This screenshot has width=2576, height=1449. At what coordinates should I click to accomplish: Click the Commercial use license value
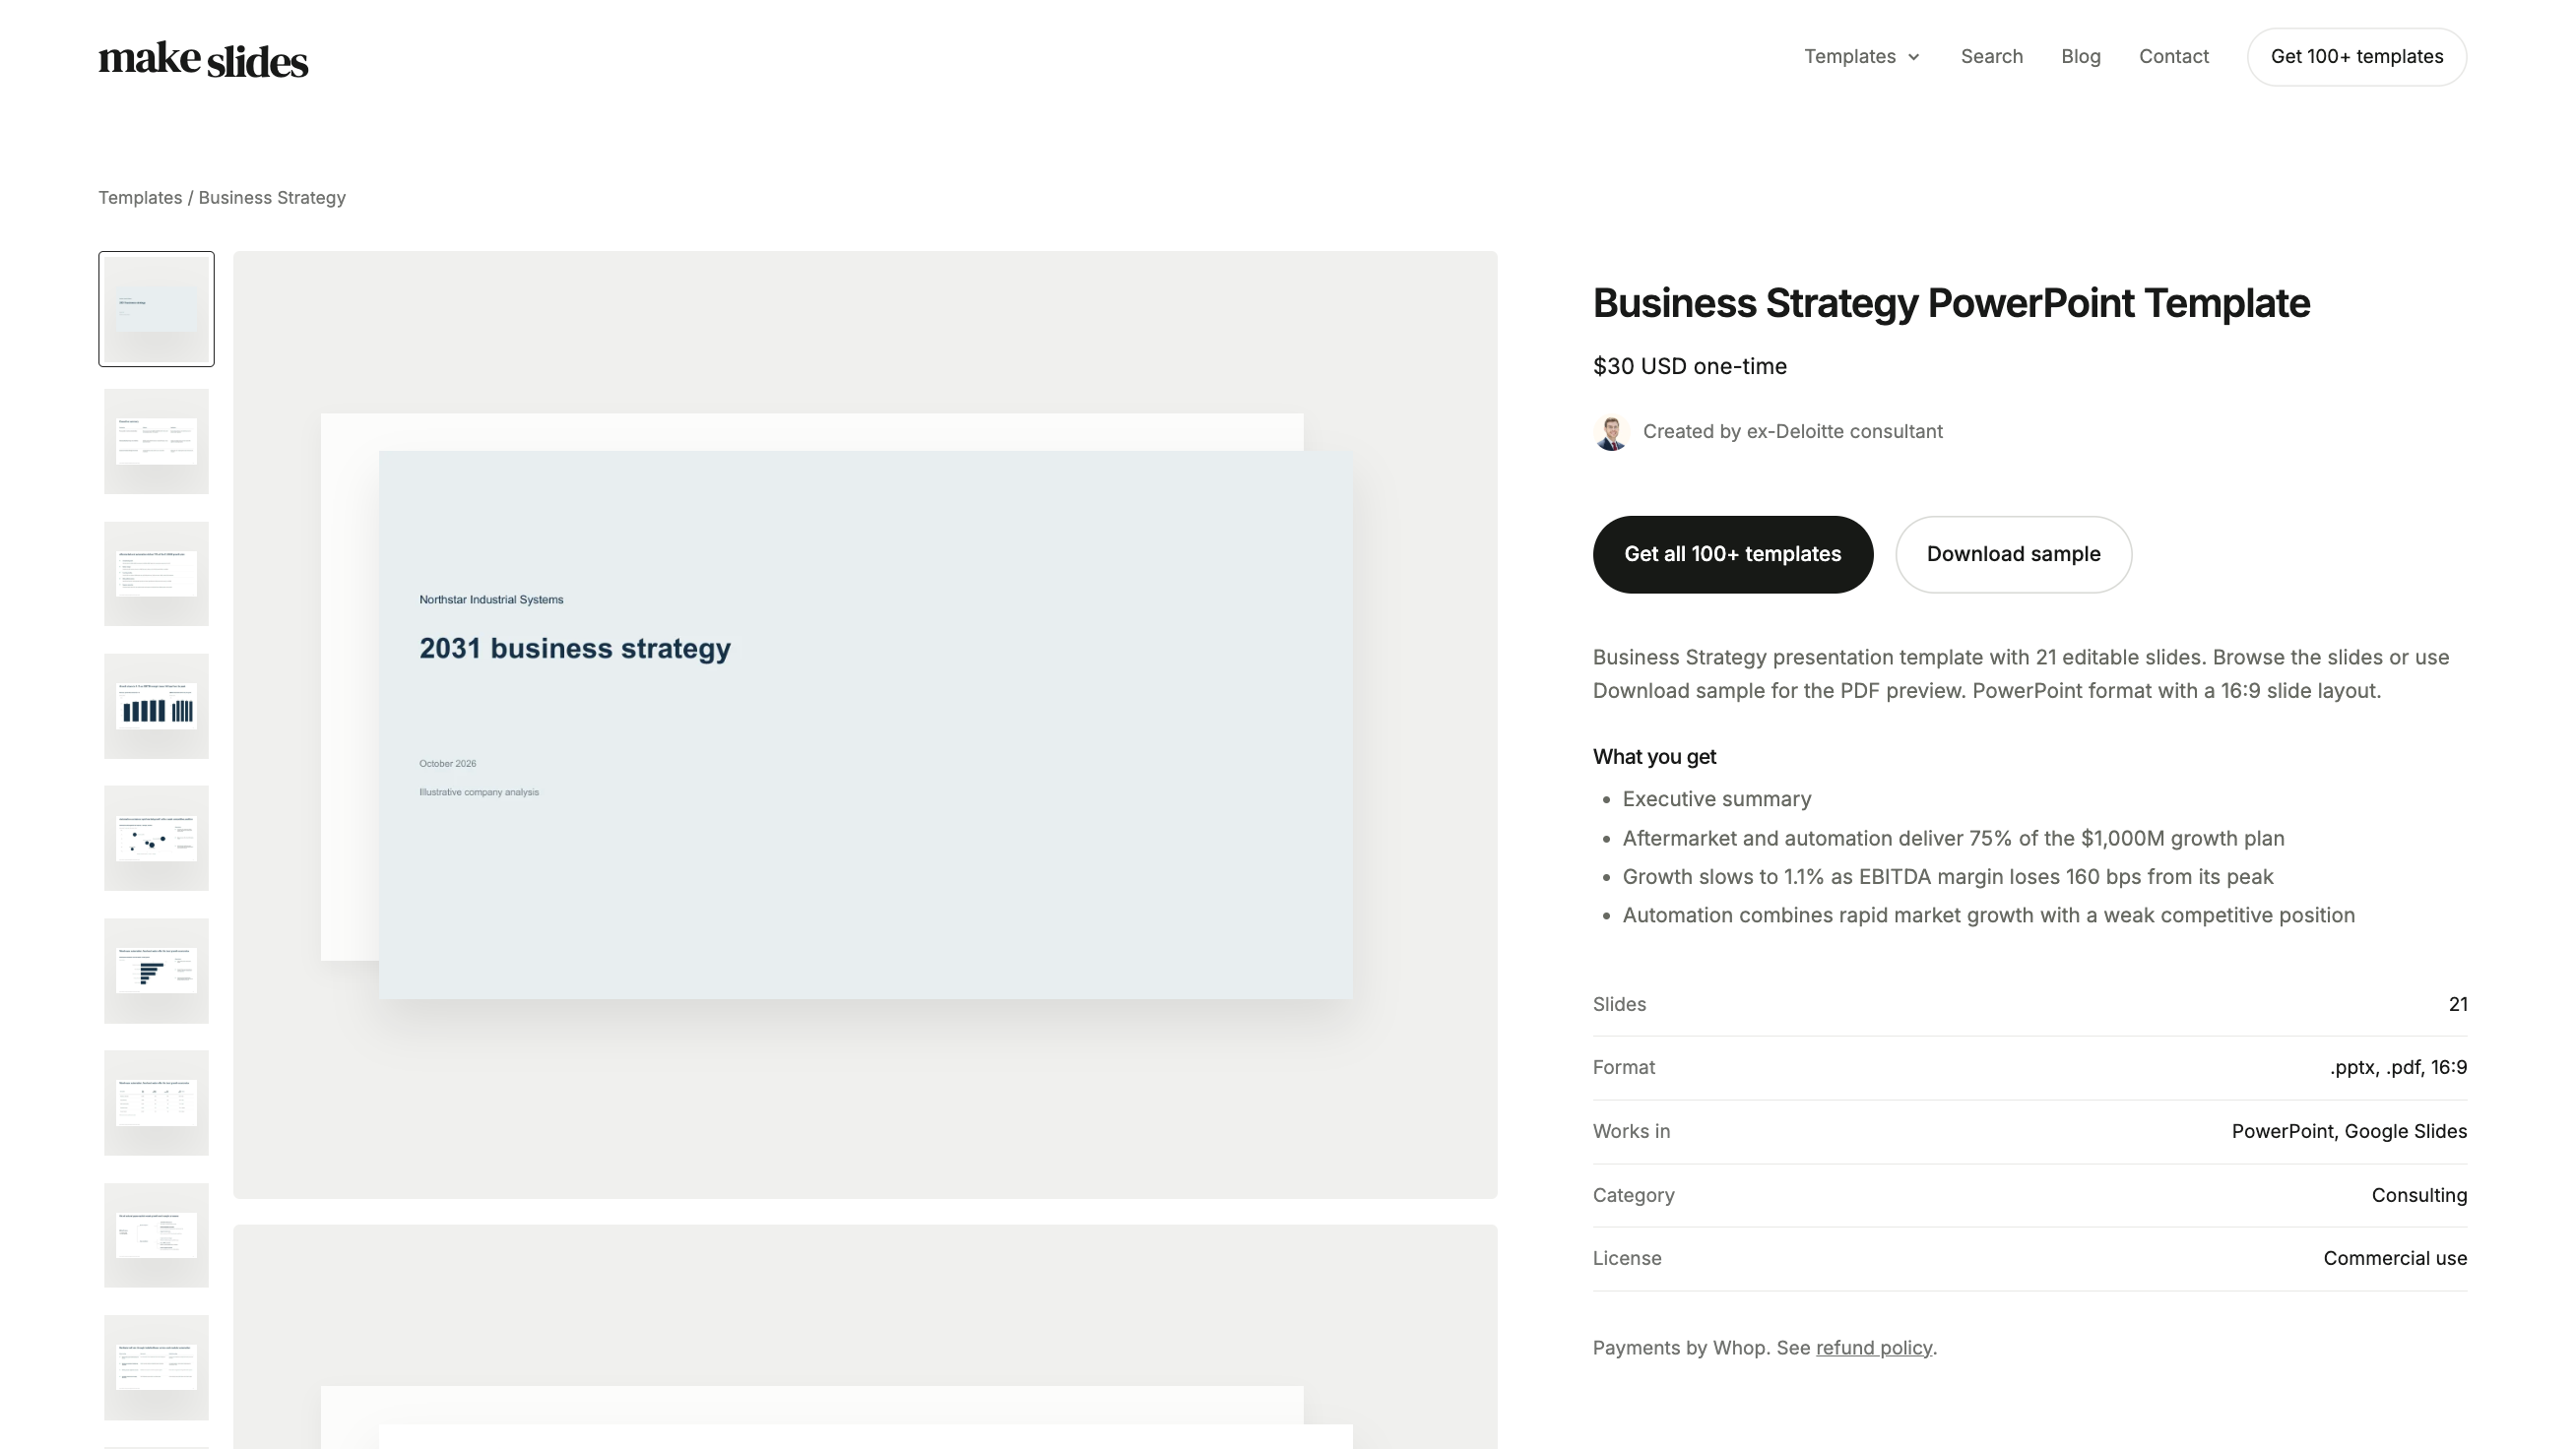pos(2395,1259)
